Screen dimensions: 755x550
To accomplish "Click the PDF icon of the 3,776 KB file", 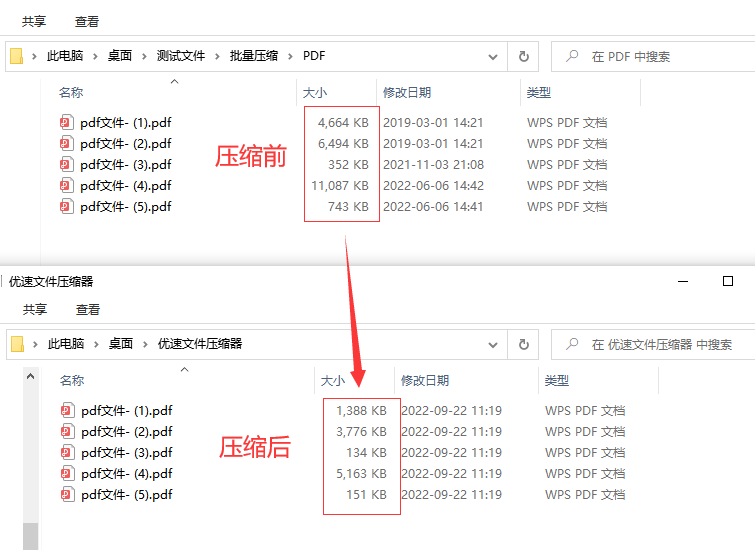I will (x=67, y=432).
